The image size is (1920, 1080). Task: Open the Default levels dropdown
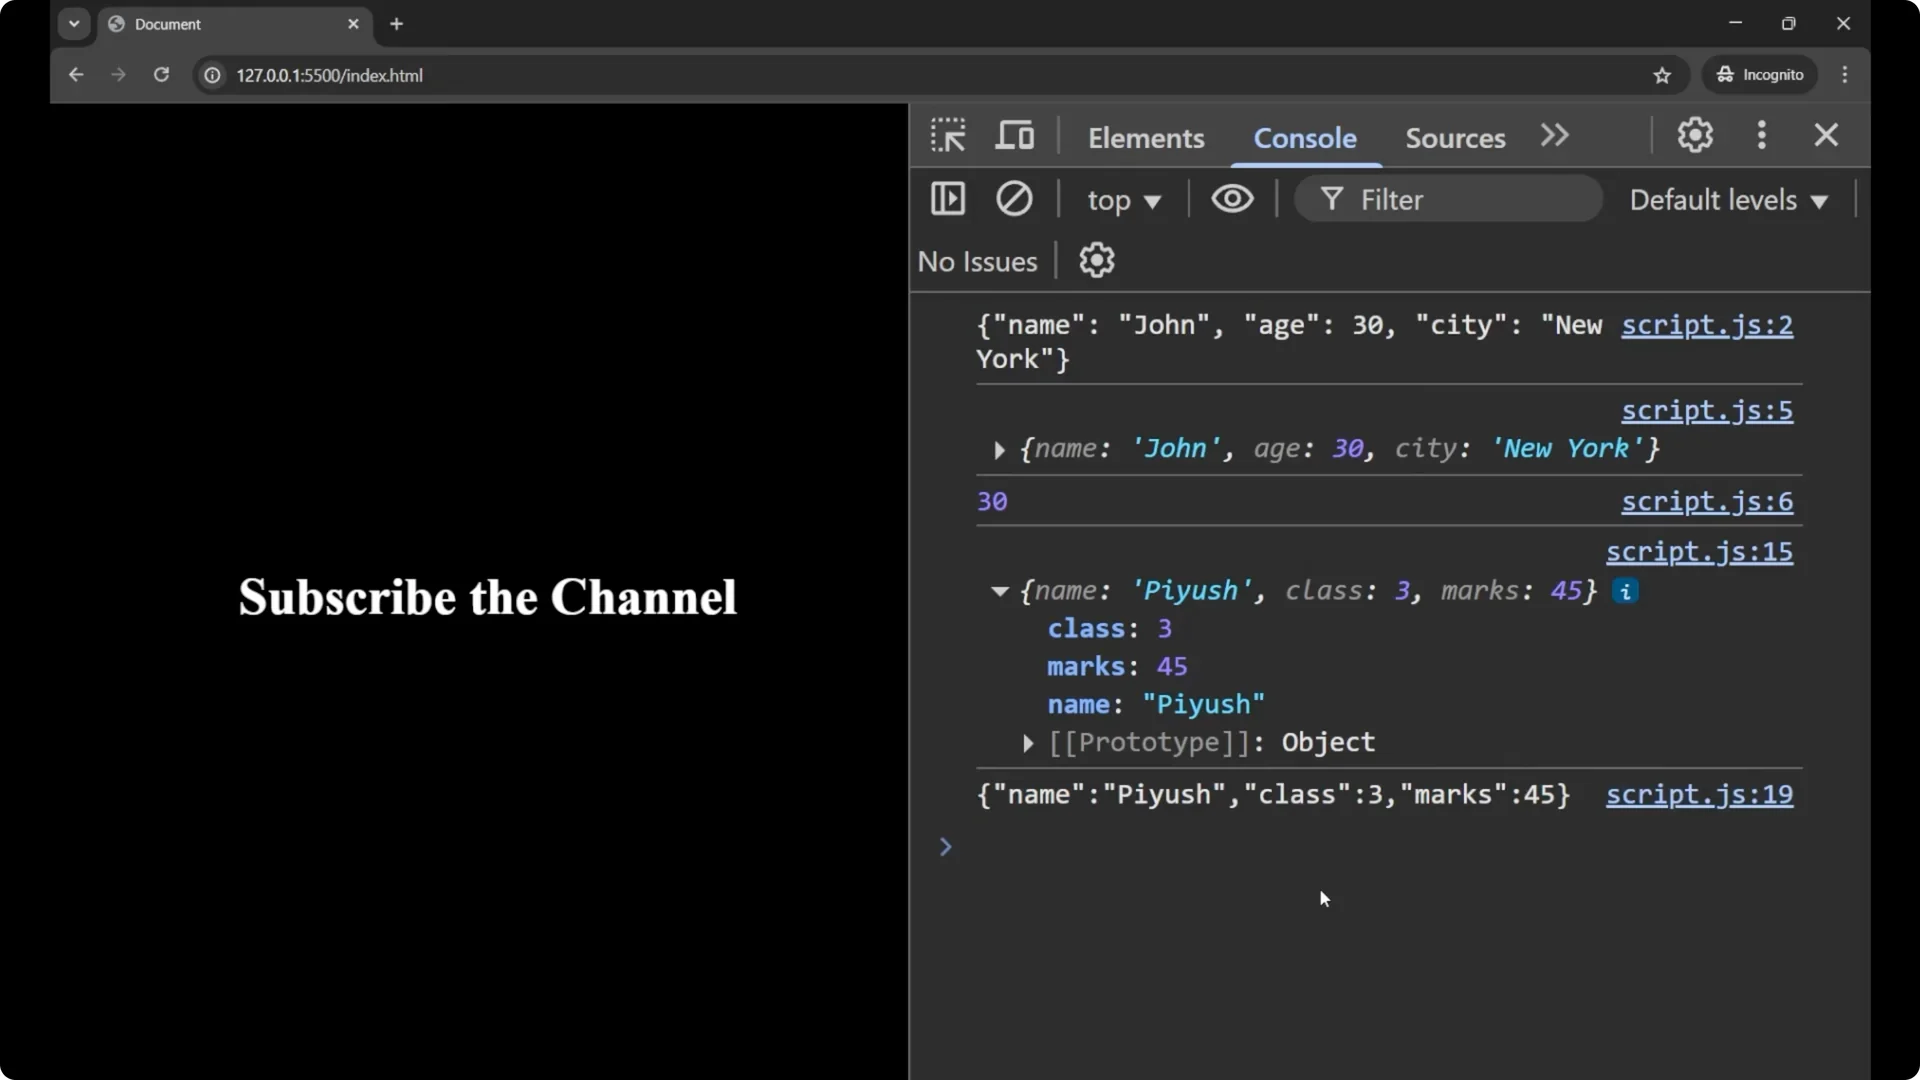click(x=1729, y=200)
